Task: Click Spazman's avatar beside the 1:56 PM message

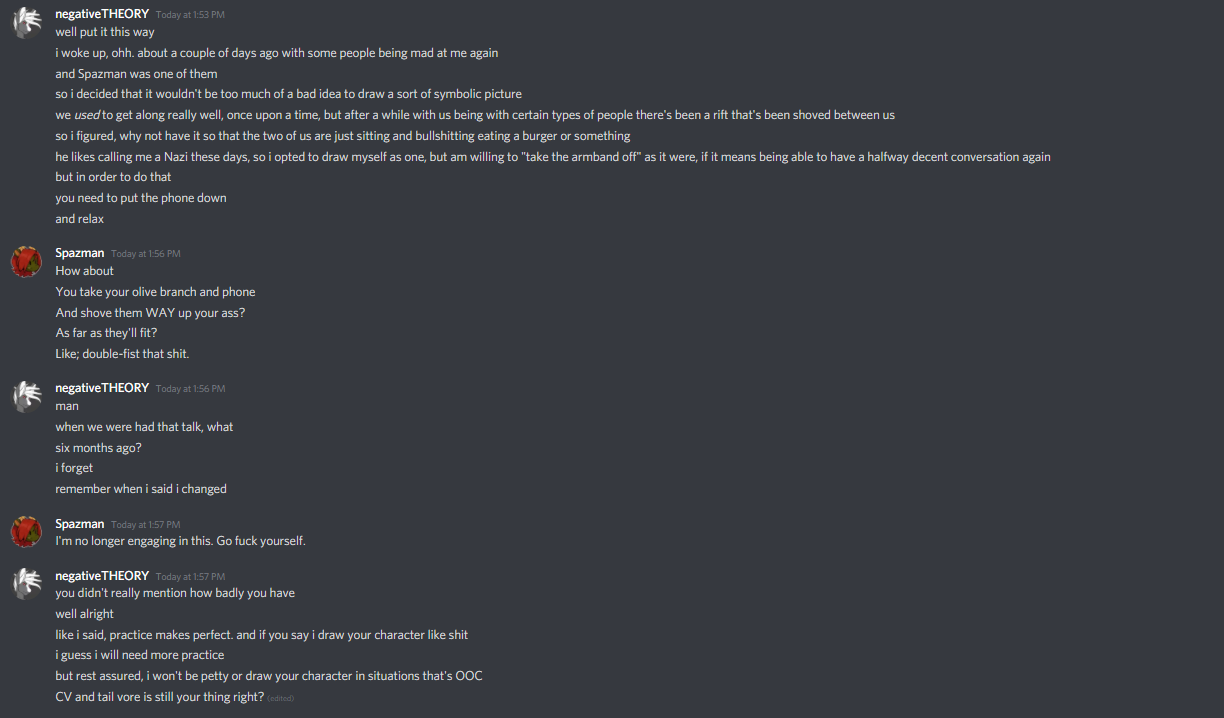Action: 26,262
